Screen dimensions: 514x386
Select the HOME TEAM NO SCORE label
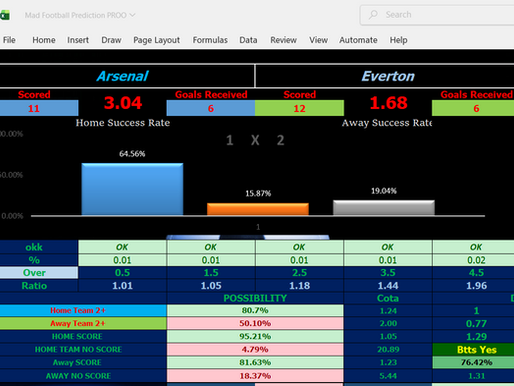tap(83, 349)
